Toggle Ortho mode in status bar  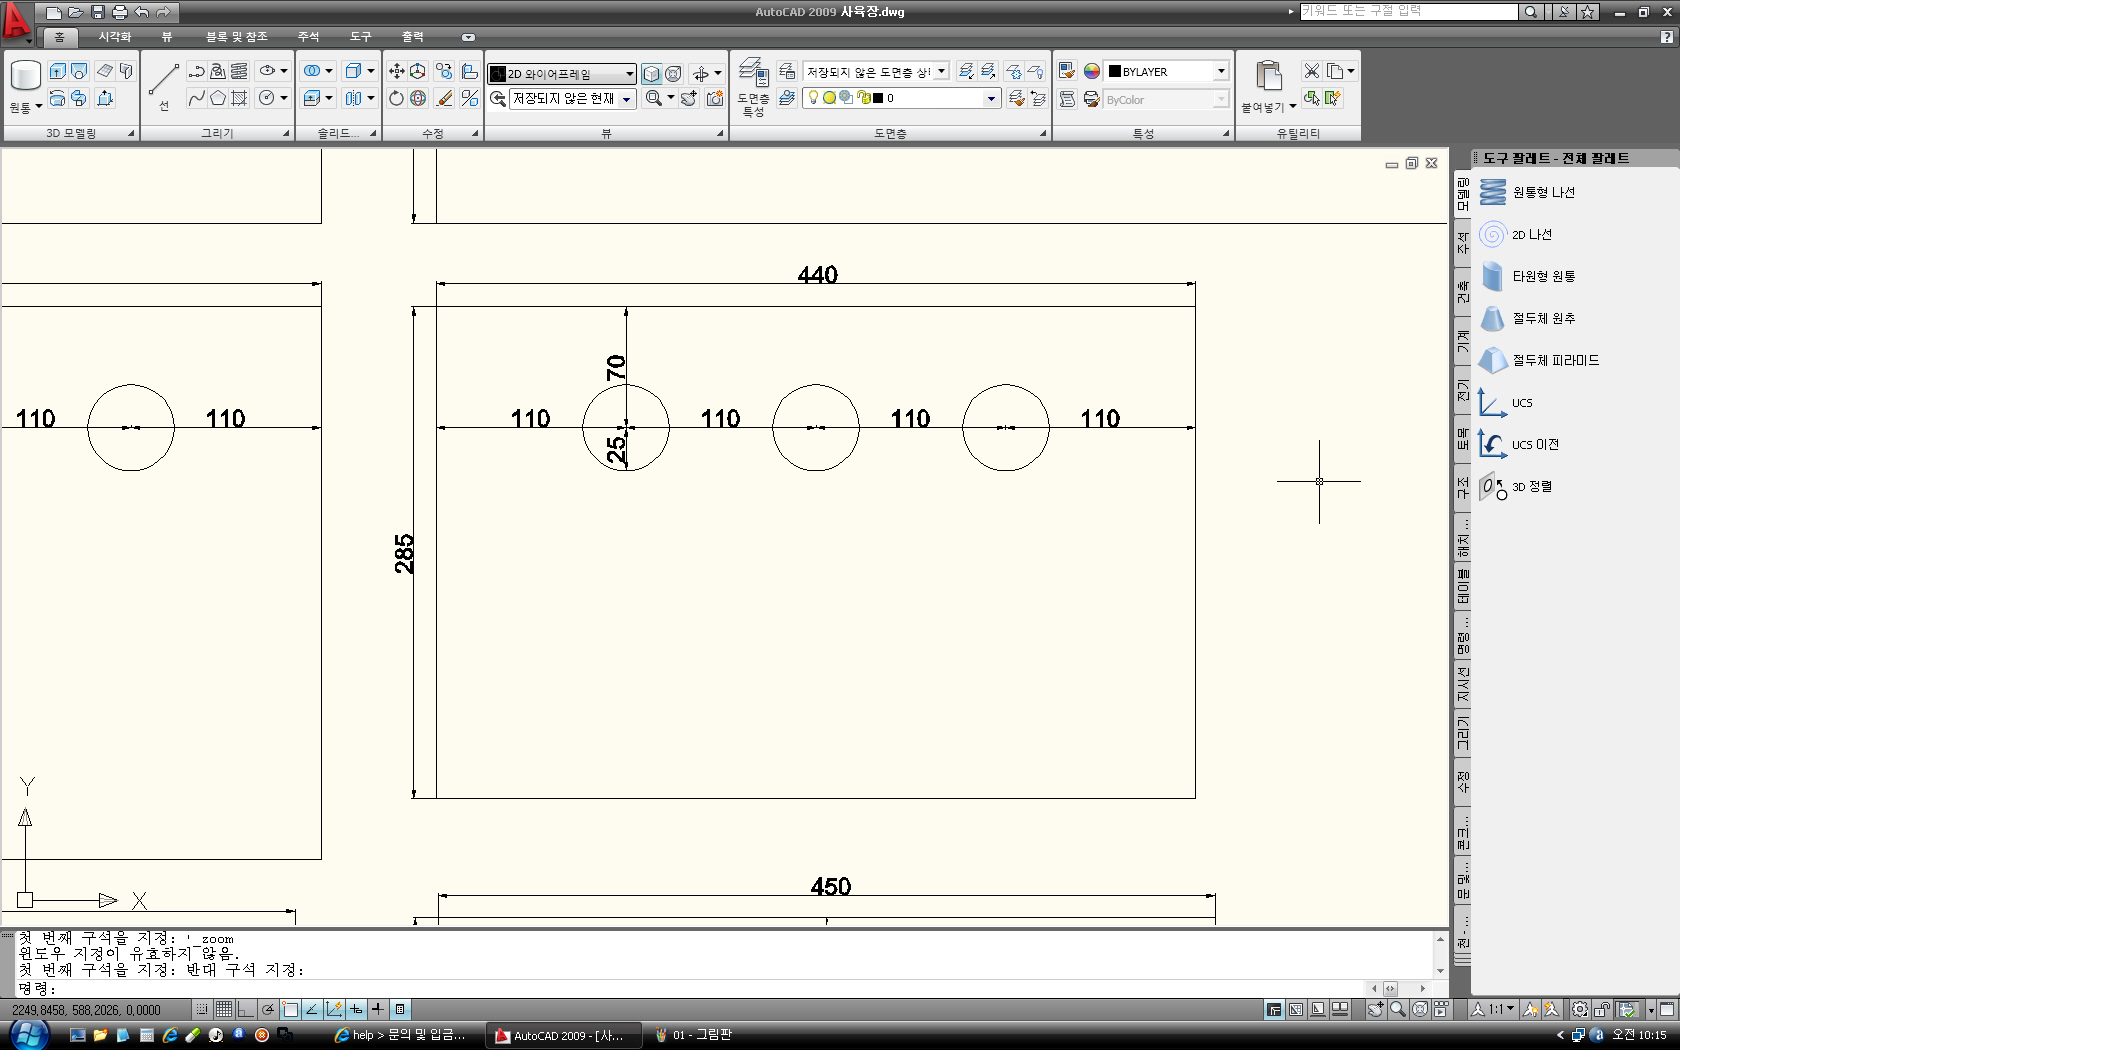[x=246, y=1009]
